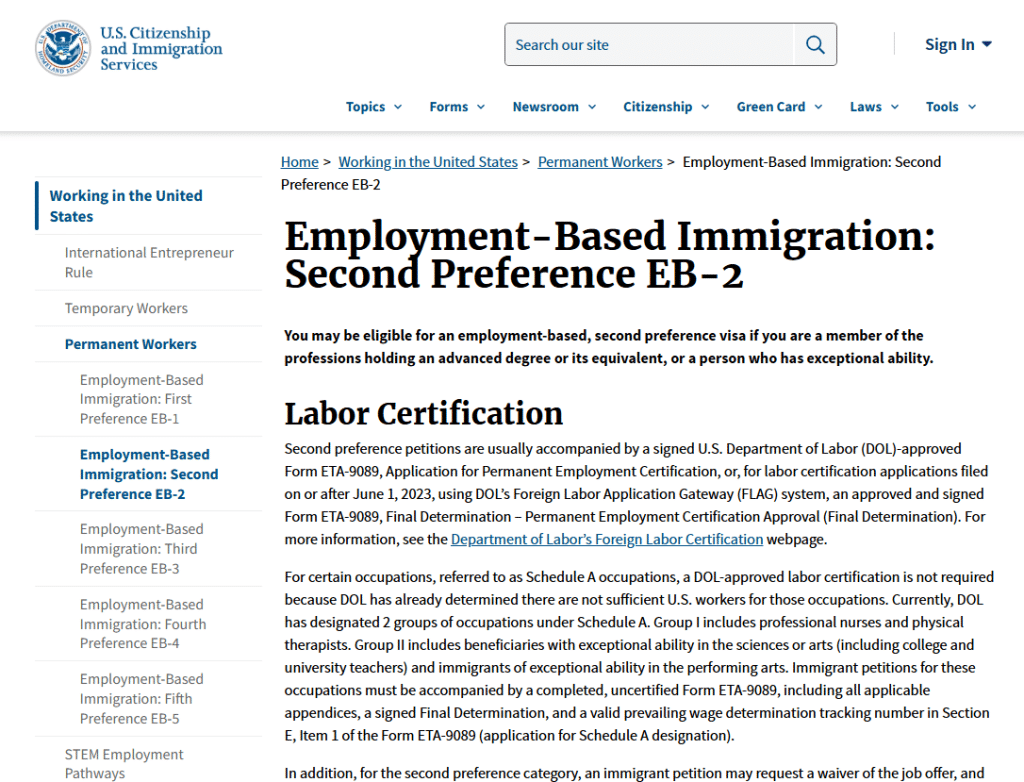This screenshot has width=1024, height=782.
Task: Open the Sign In dropdown
Action: tap(958, 44)
